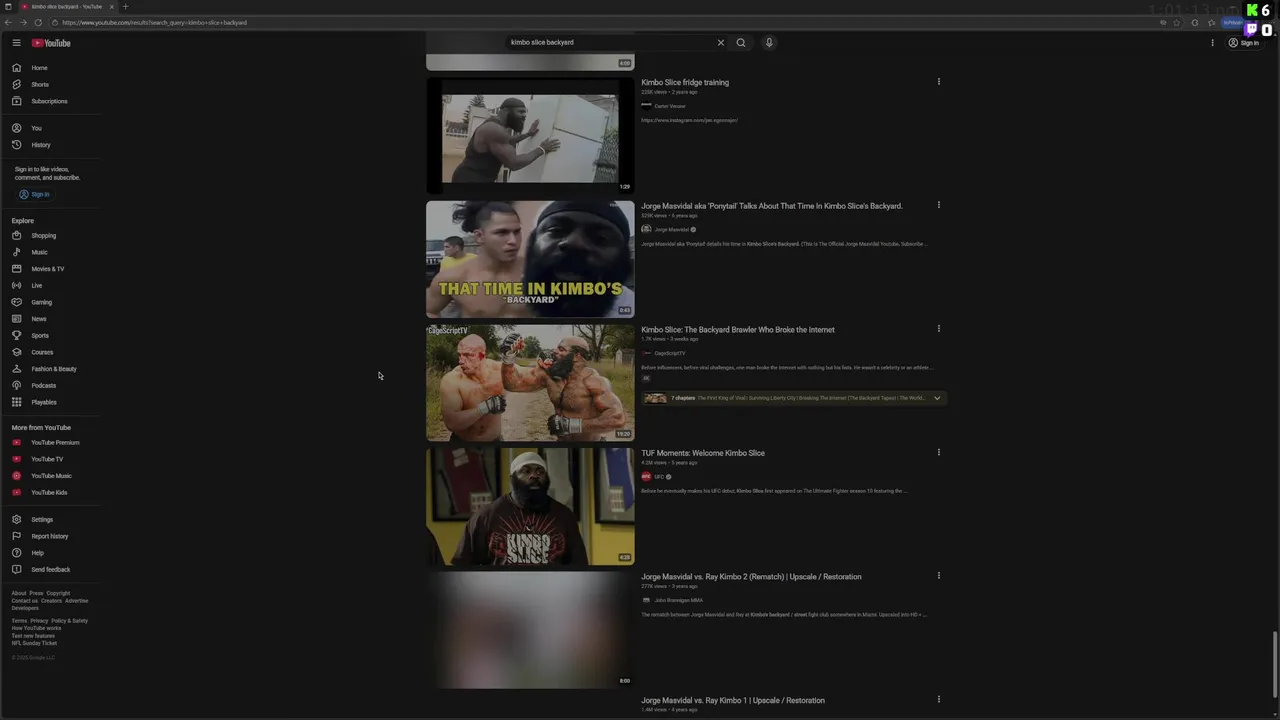This screenshot has height=720, width=1280.
Task: Open Report history in sidebar
Action: point(50,536)
